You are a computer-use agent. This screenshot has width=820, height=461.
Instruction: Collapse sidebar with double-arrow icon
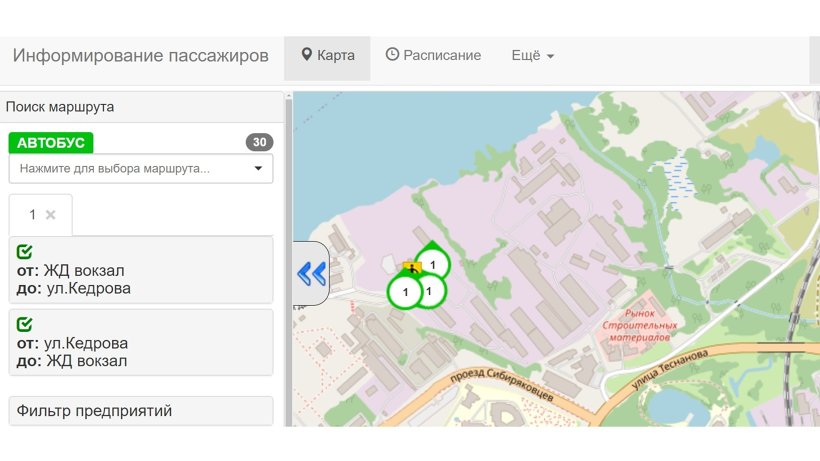coord(311,273)
